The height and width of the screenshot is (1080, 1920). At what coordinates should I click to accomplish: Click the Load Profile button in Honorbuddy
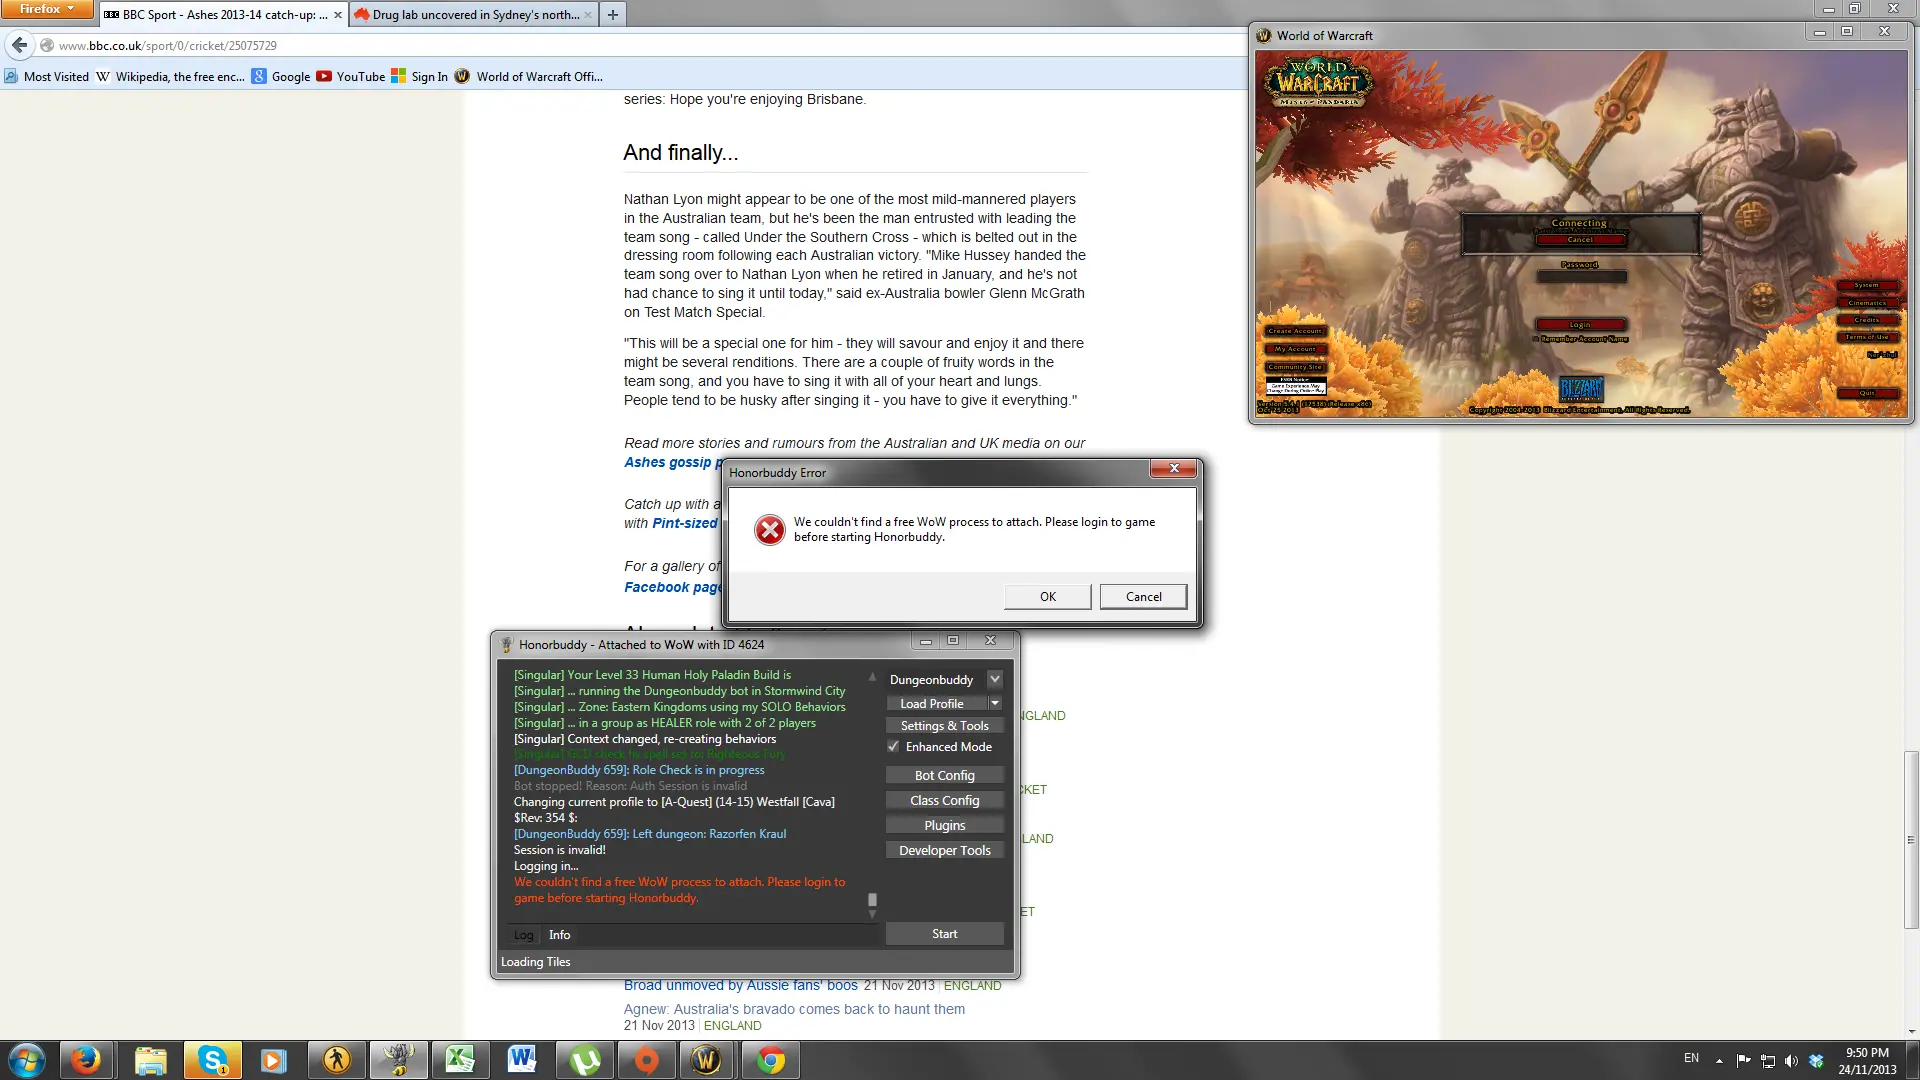coord(936,703)
